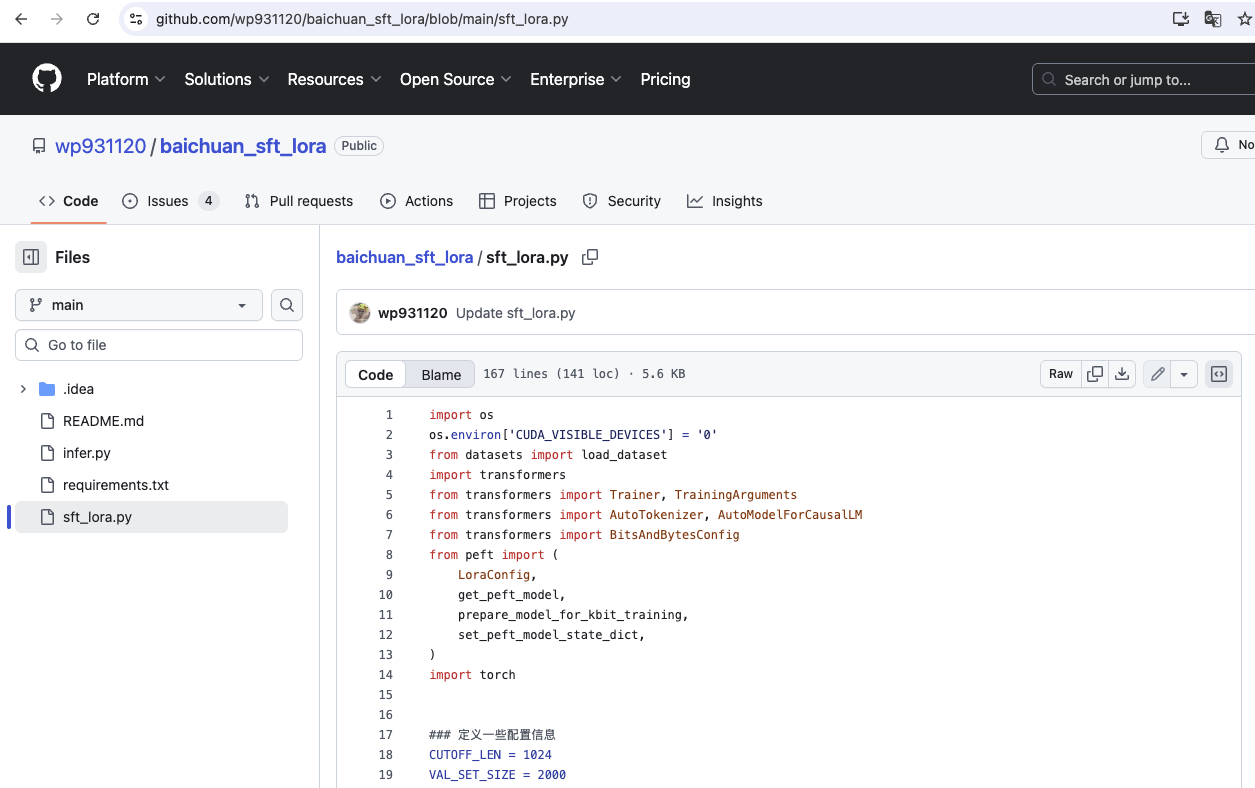The height and width of the screenshot is (788, 1255).
Task: Click the CUTOFF_LEN = 1024 code line
Action: pos(490,755)
